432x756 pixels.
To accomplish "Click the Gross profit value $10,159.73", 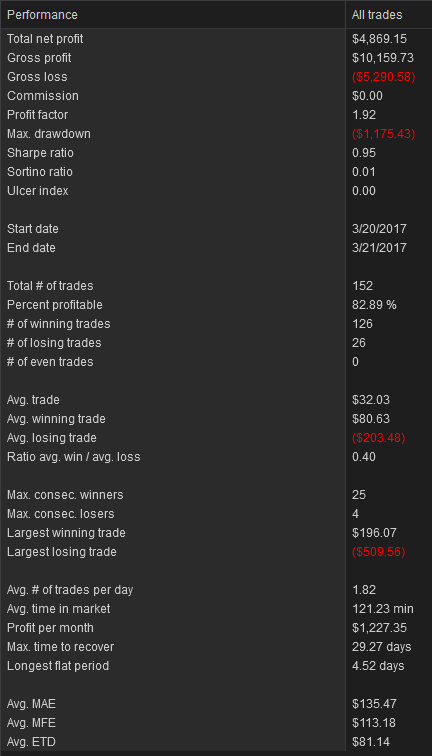I will click(383, 58).
